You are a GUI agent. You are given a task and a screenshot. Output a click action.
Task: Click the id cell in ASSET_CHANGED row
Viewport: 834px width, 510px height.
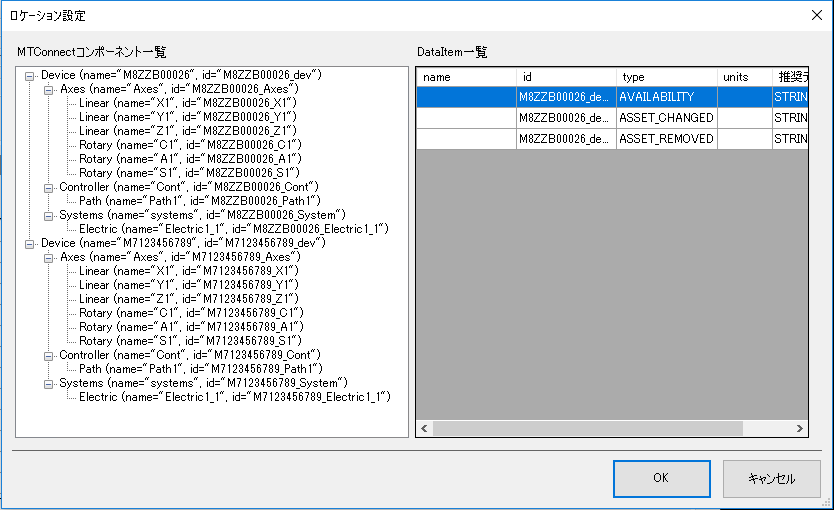(x=566, y=118)
